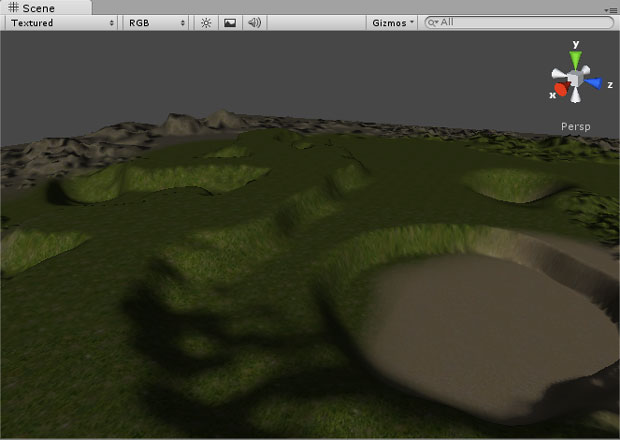This screenshot has width=620, height=440.
Task: Toggle skybox and effects picture icon
Action: pos(230,22)
